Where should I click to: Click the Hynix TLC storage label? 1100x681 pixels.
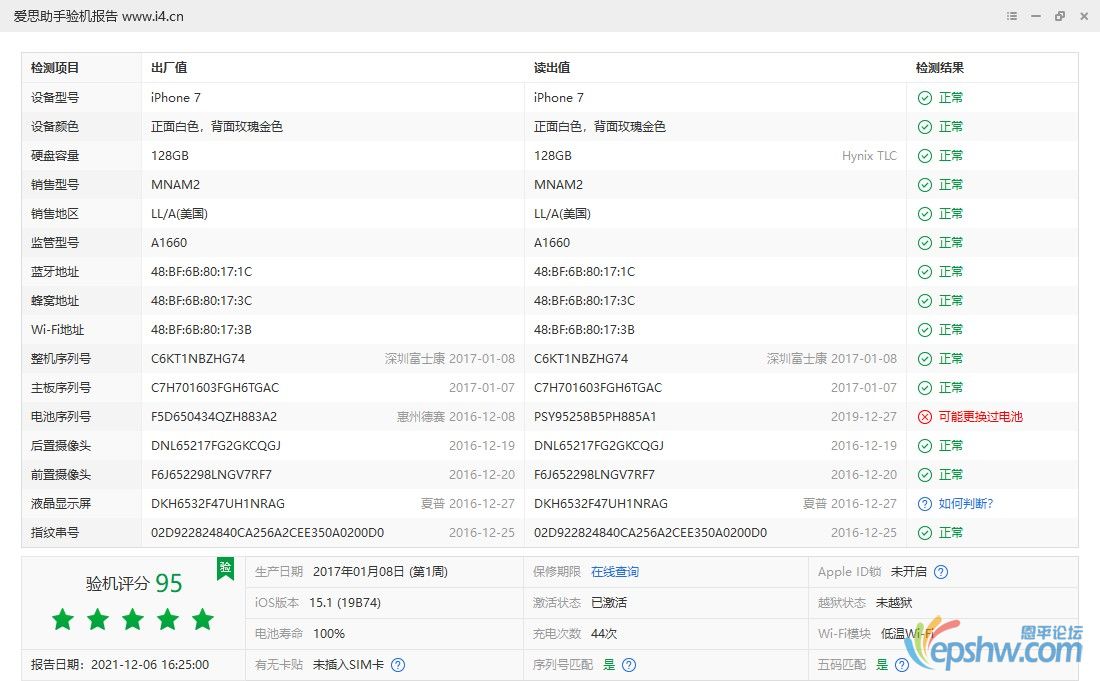coord(869,156)
